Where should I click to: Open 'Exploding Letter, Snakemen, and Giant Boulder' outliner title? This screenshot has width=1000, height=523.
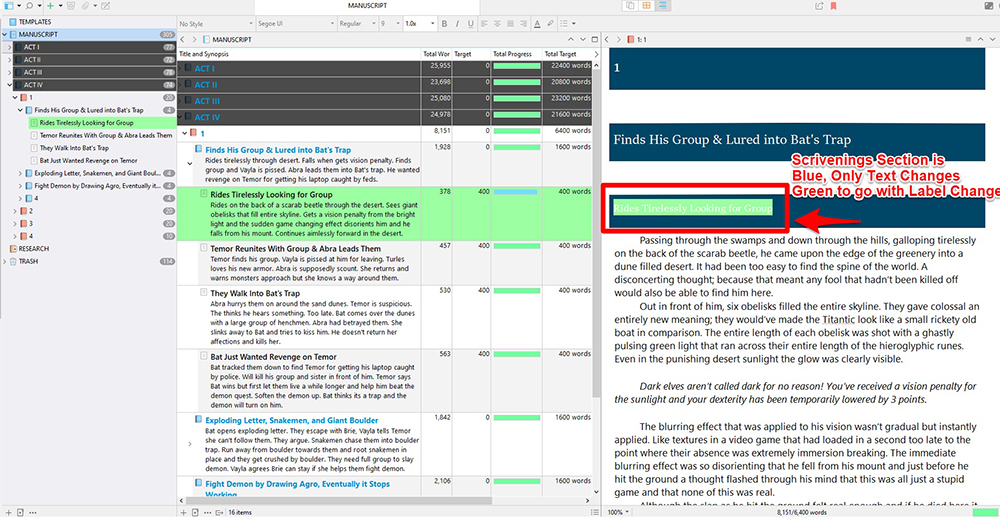click(291, 420)
